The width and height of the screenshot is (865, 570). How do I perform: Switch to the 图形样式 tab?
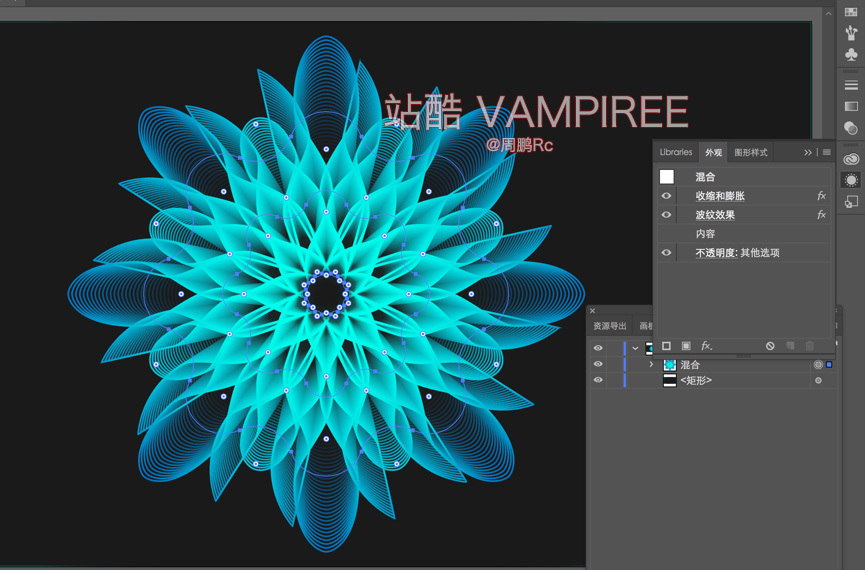click(x=751, y=152)
